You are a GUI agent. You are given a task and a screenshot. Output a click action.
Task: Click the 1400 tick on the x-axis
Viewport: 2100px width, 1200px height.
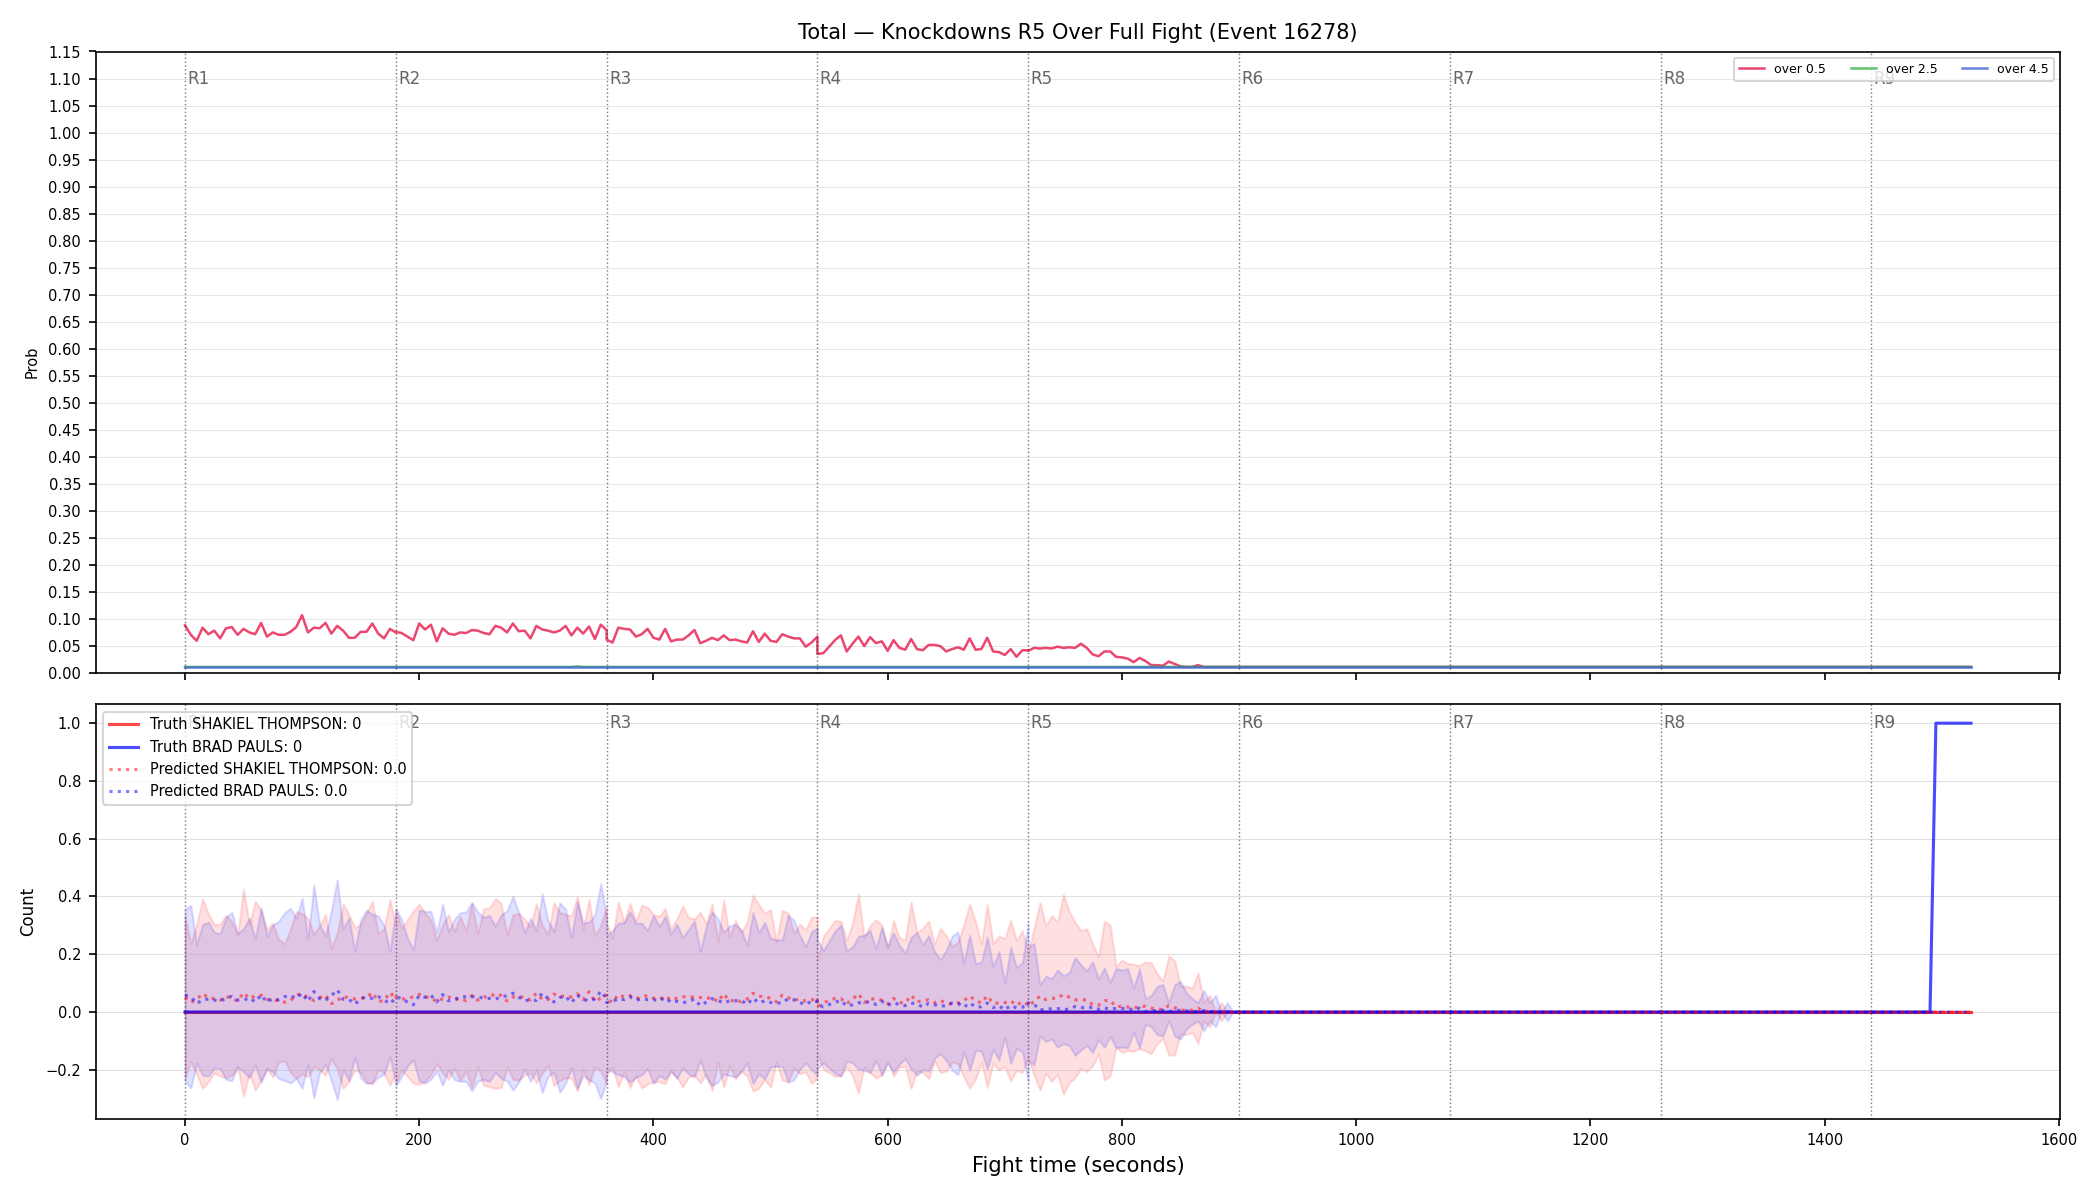point(1825,1139)
